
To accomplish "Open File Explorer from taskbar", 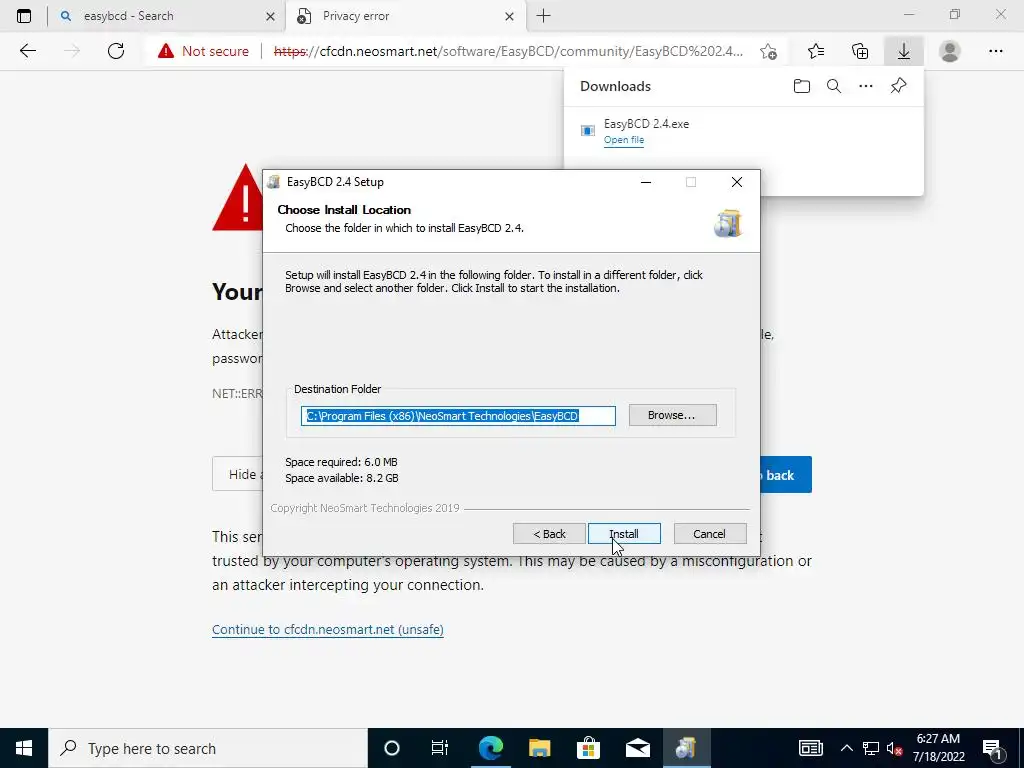I will pos(539,748).
